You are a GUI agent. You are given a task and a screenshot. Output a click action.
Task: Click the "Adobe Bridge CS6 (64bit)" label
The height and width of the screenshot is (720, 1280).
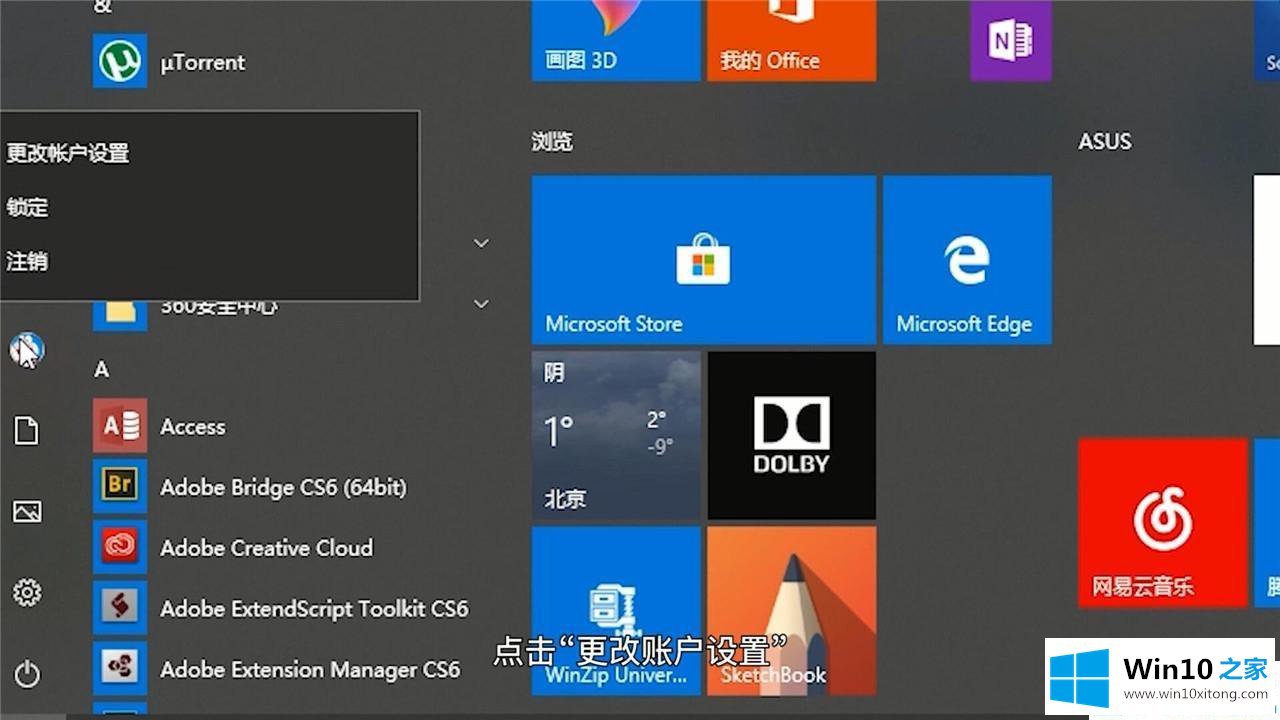point(284,487)
